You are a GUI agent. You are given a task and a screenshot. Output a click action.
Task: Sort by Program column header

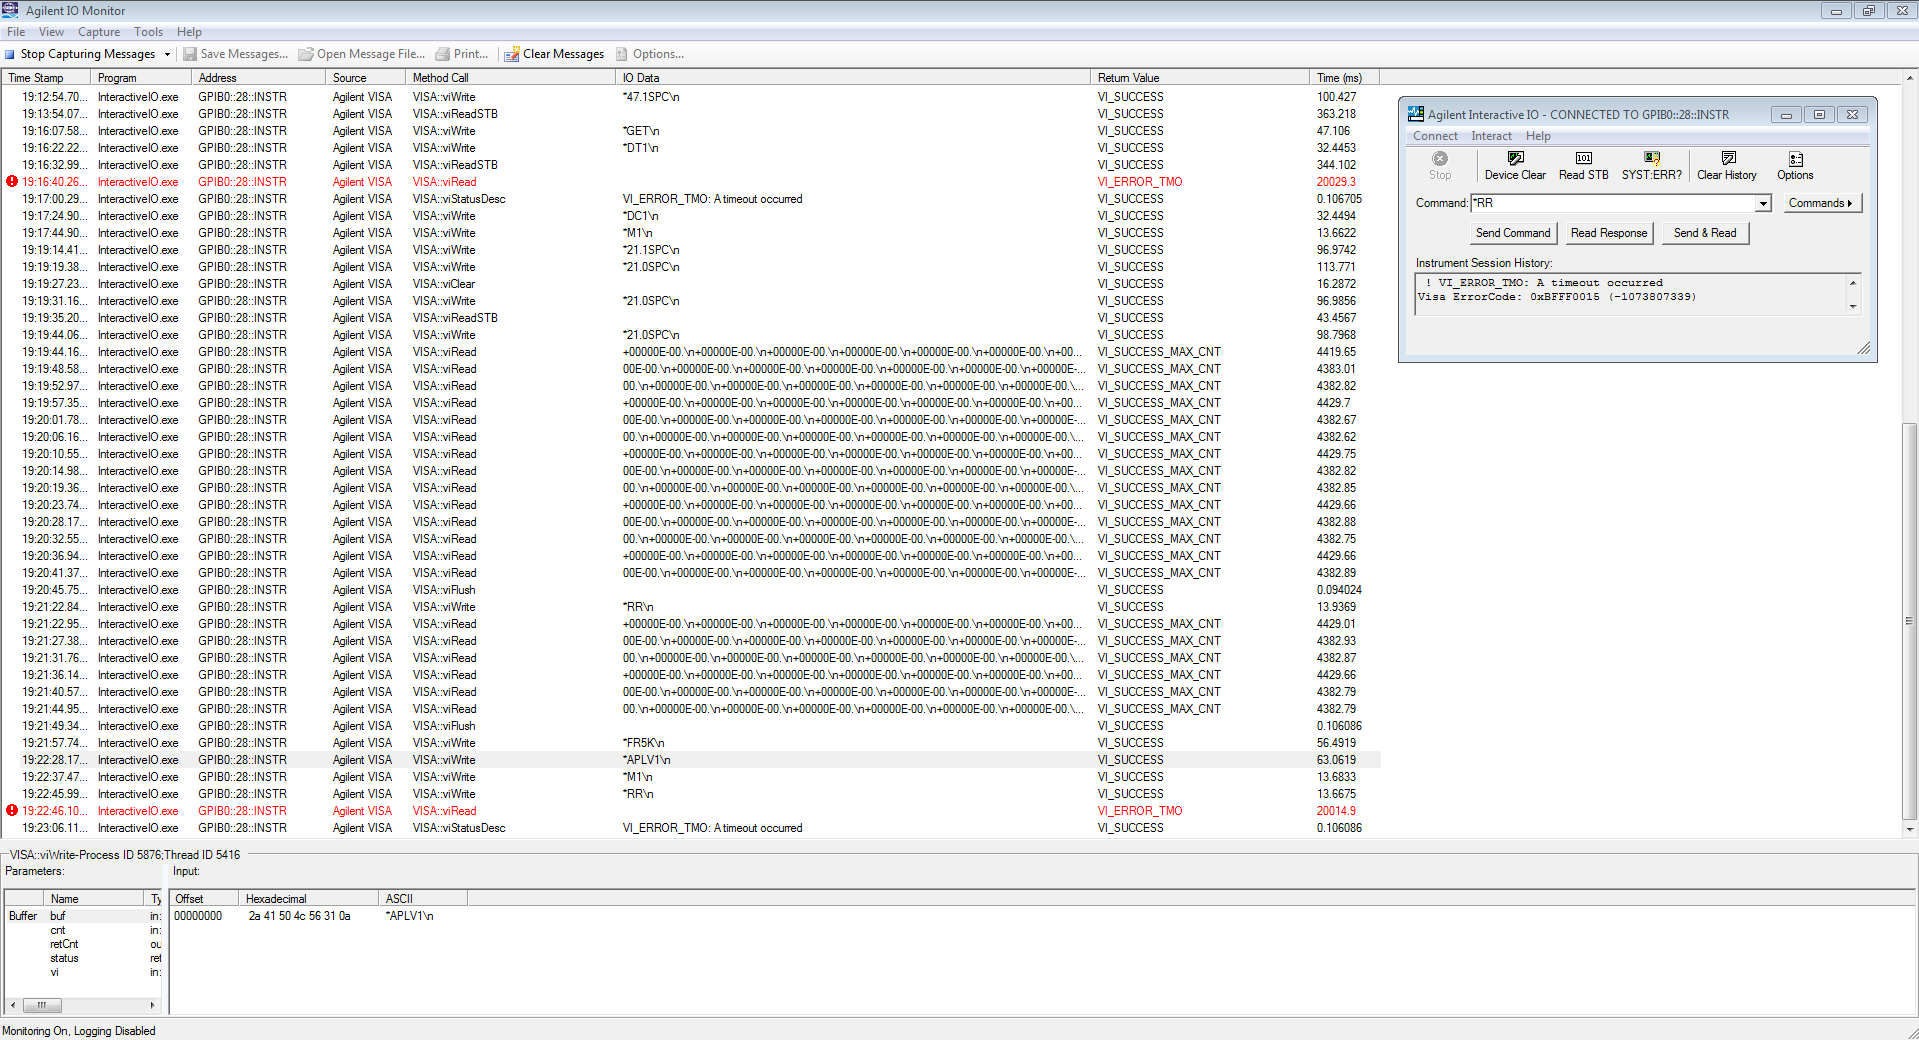click(x=141, y=77)
